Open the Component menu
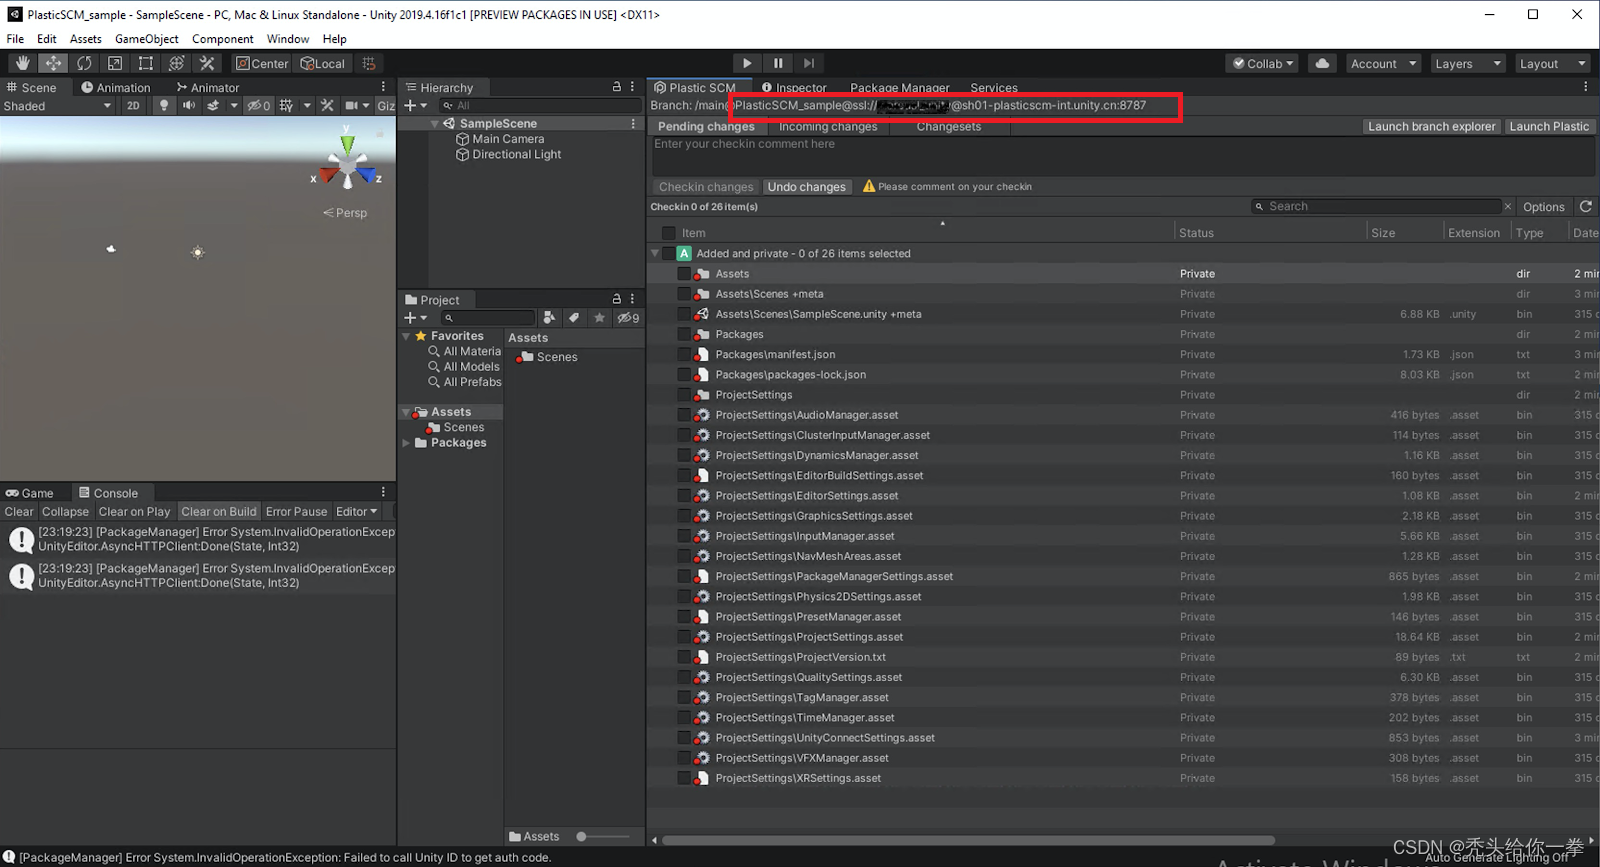This screenshot has height=867, width=1600. pos(222,39)
